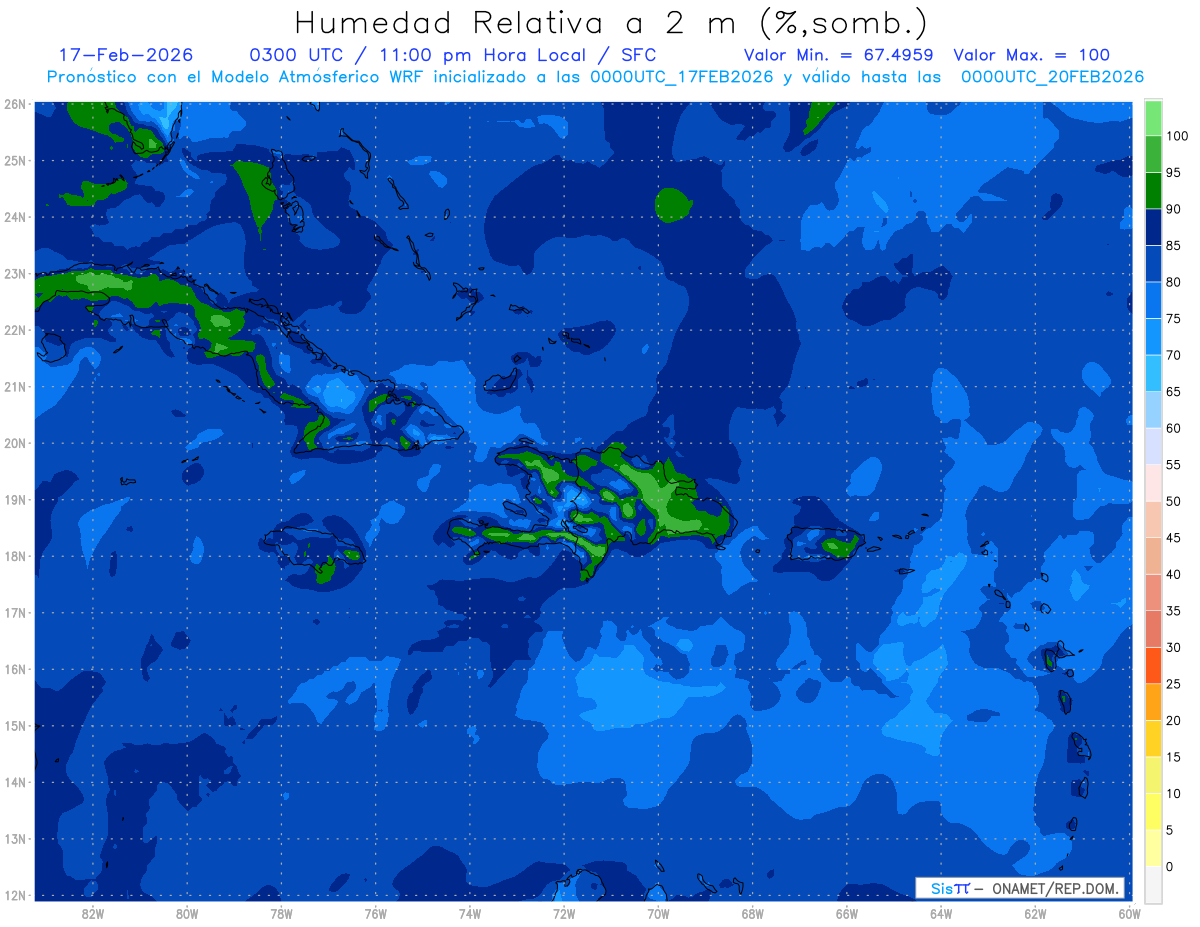Click the latitude label "26N"
Viewport: 1200px width, 927px height.
coord(14,103)
